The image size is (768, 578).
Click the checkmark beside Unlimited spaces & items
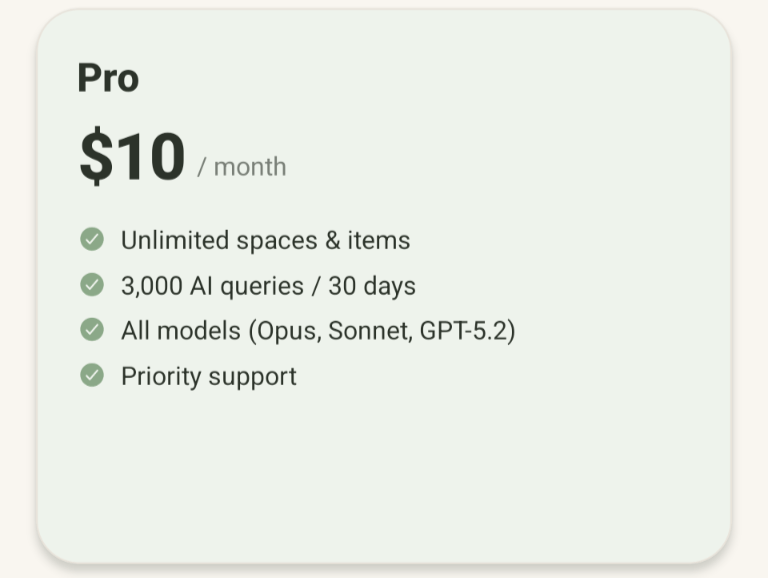(x=92, y=240)
